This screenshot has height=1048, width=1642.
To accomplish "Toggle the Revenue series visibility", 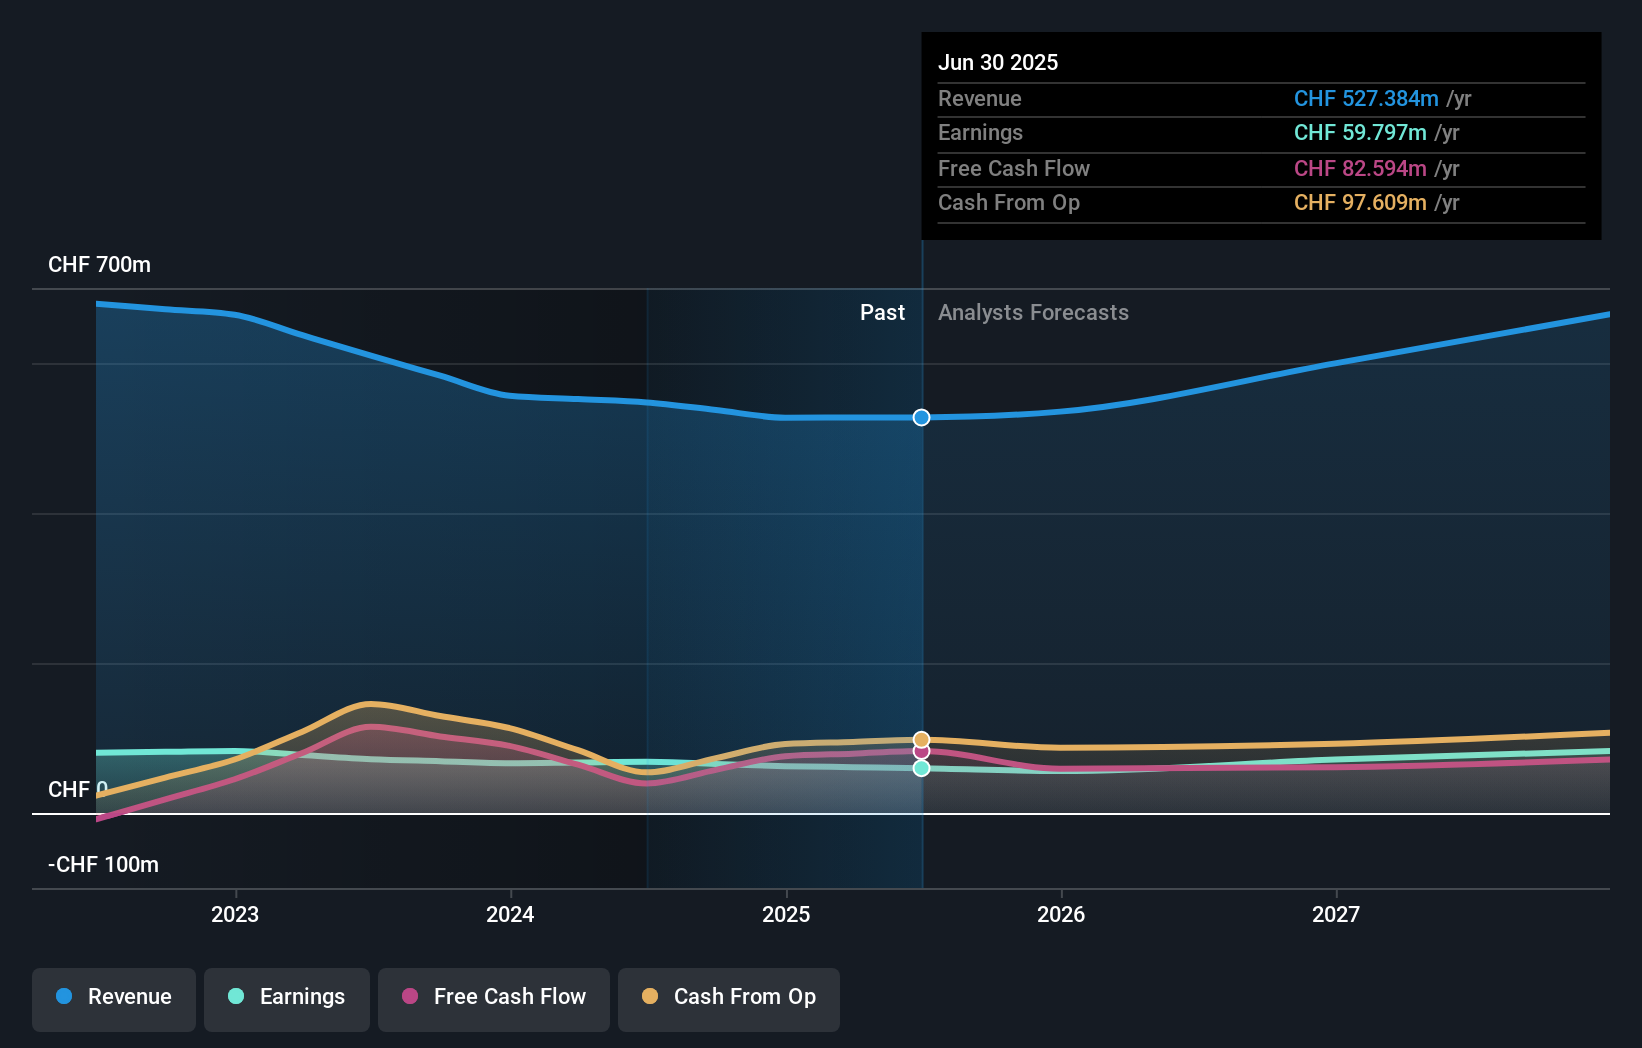I will coord(113,997).
